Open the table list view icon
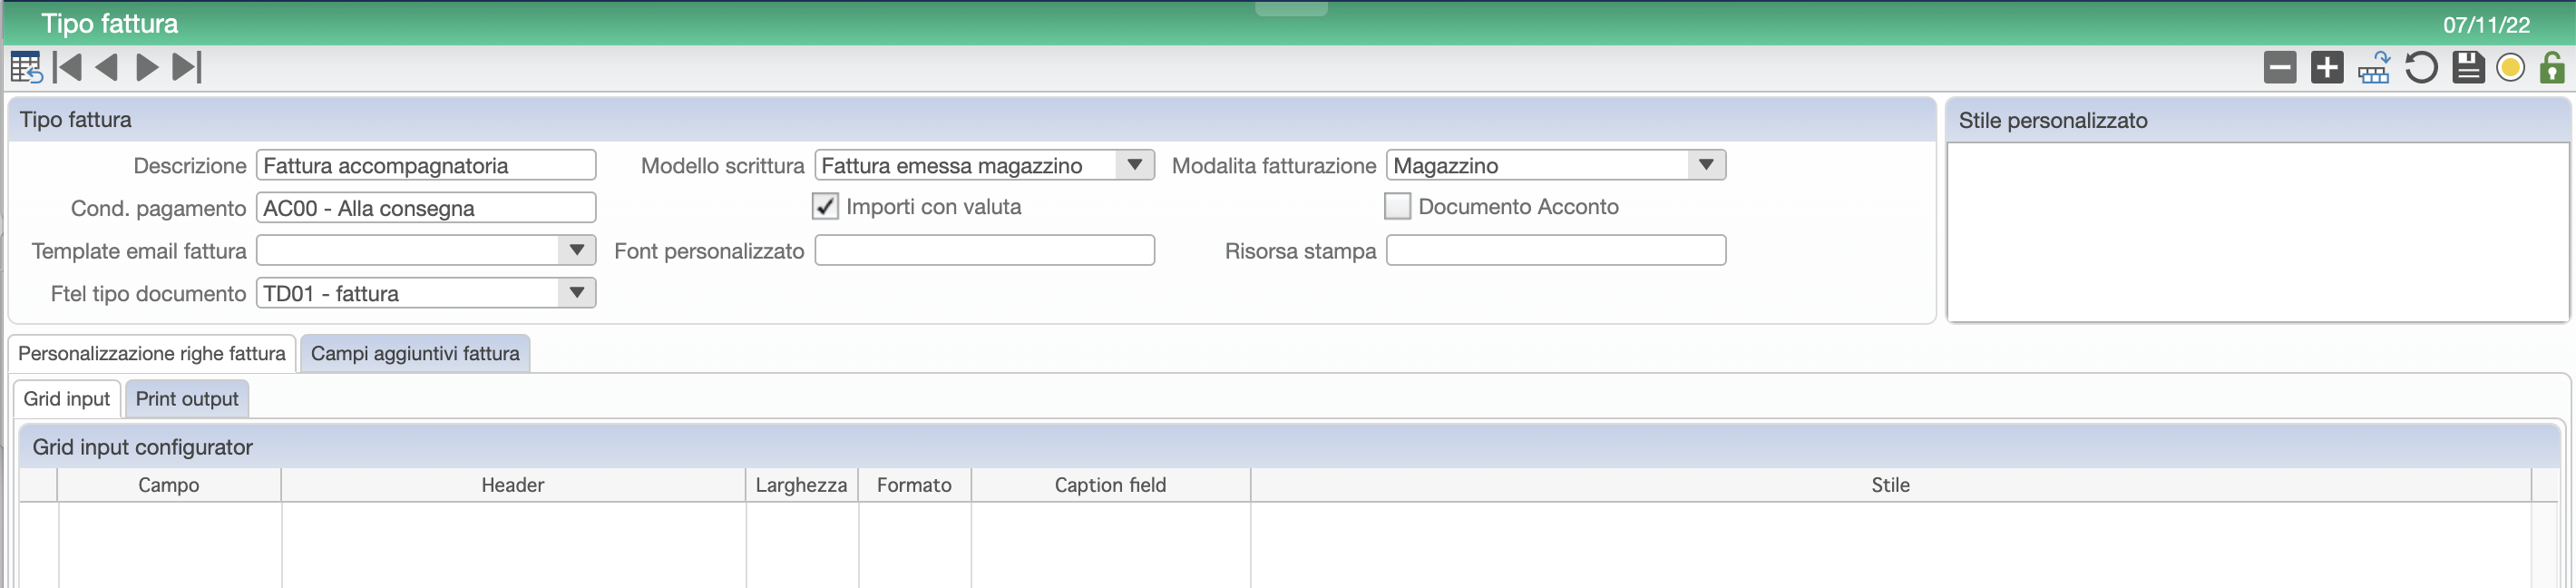 (x=25, y=67)
